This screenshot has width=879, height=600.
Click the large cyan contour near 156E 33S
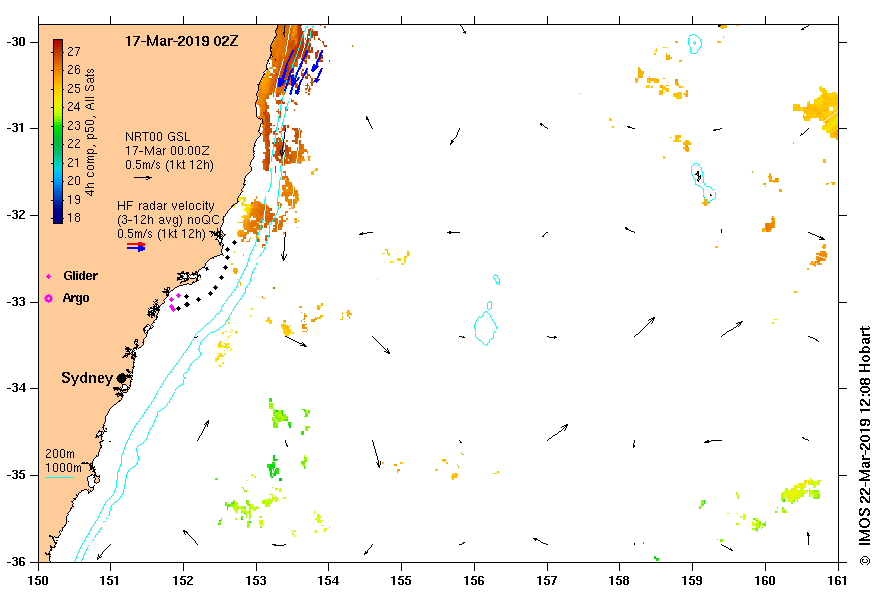(x=485, y=328)
